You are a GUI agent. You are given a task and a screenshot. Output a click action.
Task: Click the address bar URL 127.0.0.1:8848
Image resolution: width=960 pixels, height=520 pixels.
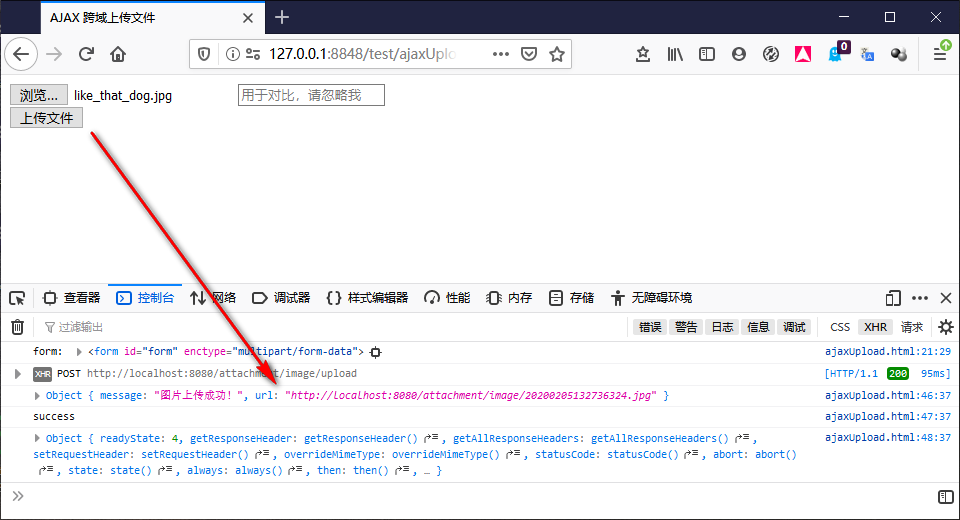[362, 55]
